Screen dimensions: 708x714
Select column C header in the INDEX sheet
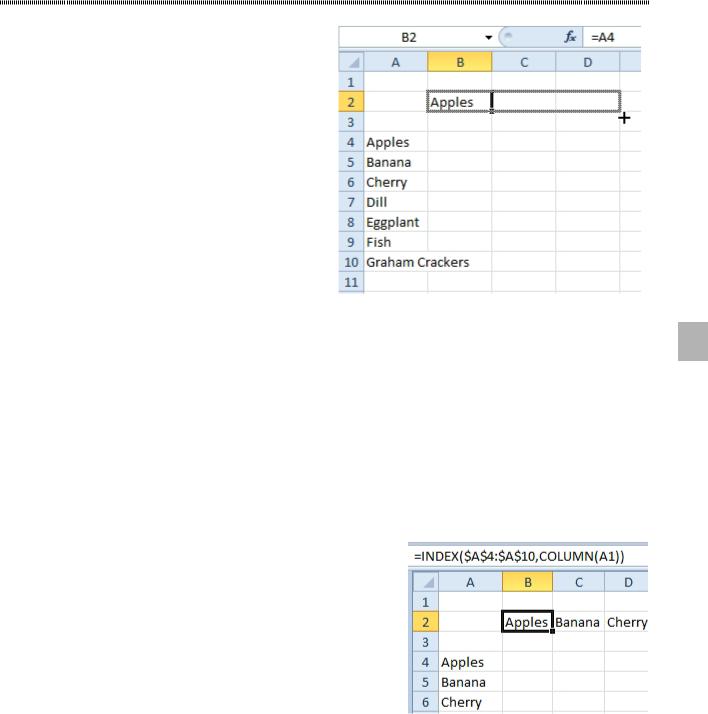pos(579,582)
